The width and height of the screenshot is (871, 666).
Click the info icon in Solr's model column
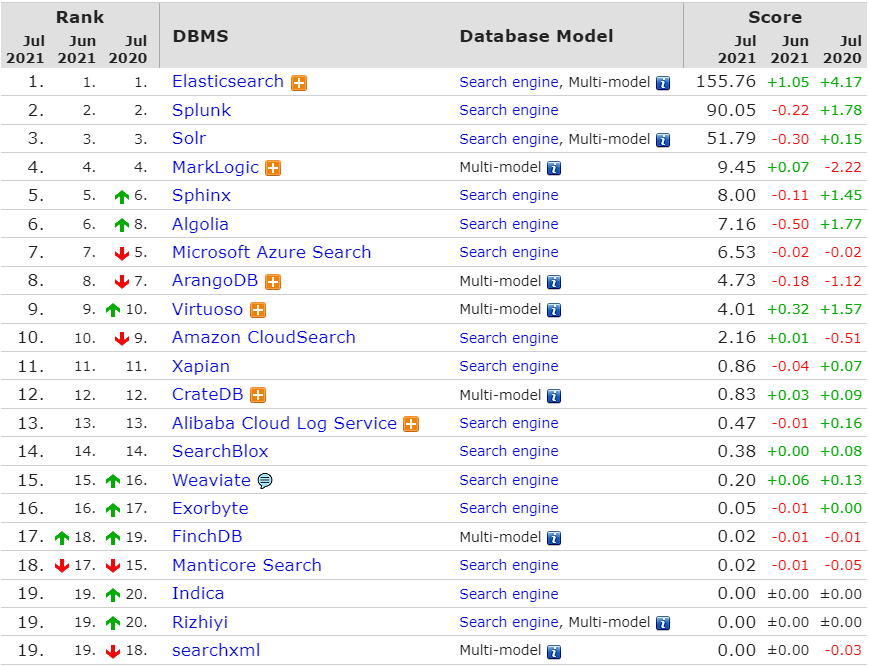tap(663, 140)
